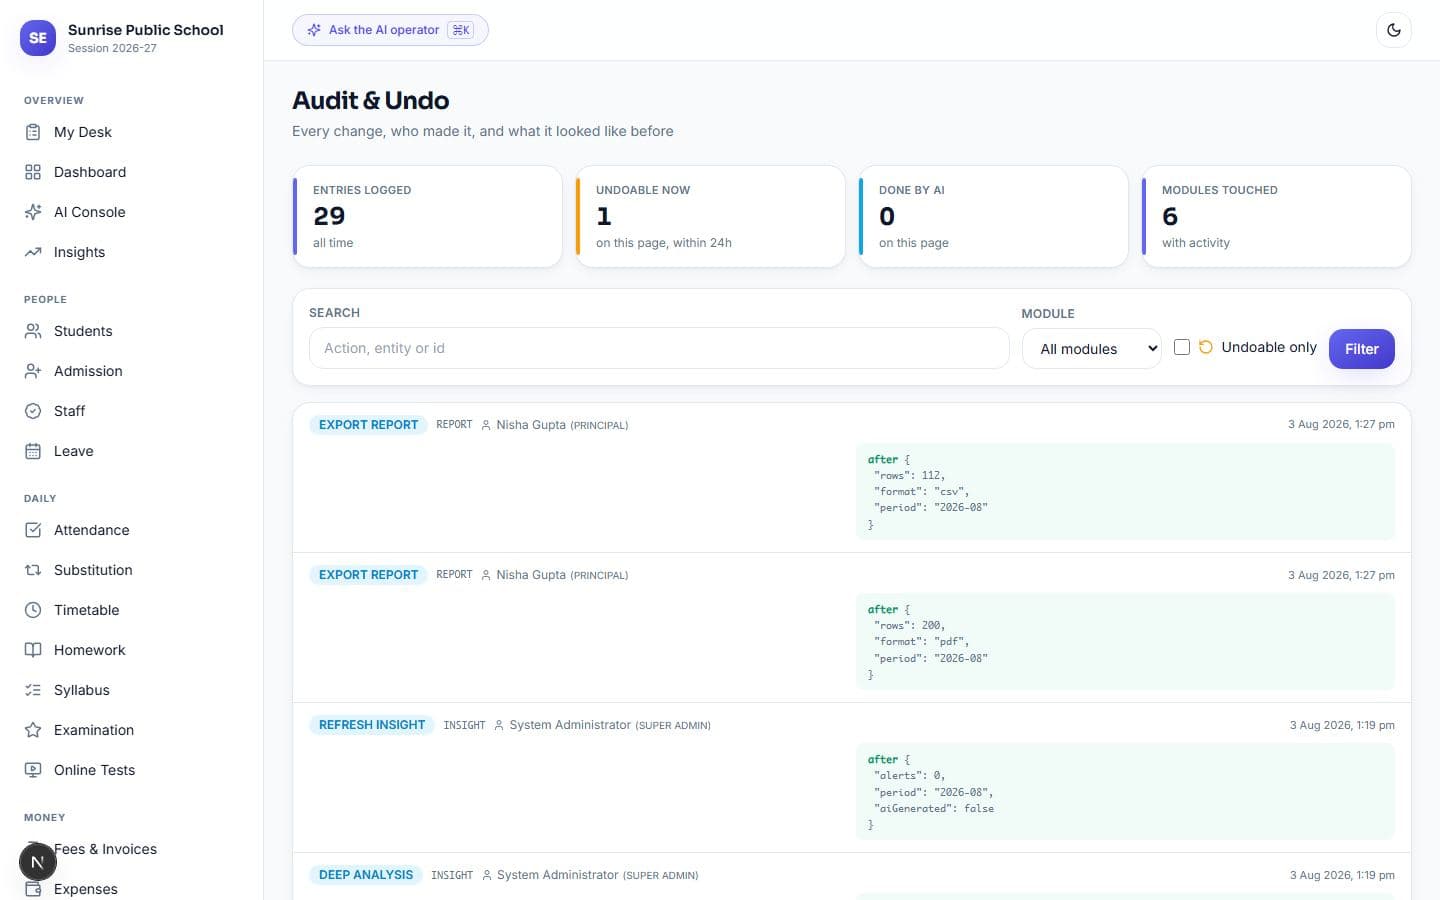The width and height of the screenshot is (1440, 900).
Task: Click the Filter button
Action: 1361,349
